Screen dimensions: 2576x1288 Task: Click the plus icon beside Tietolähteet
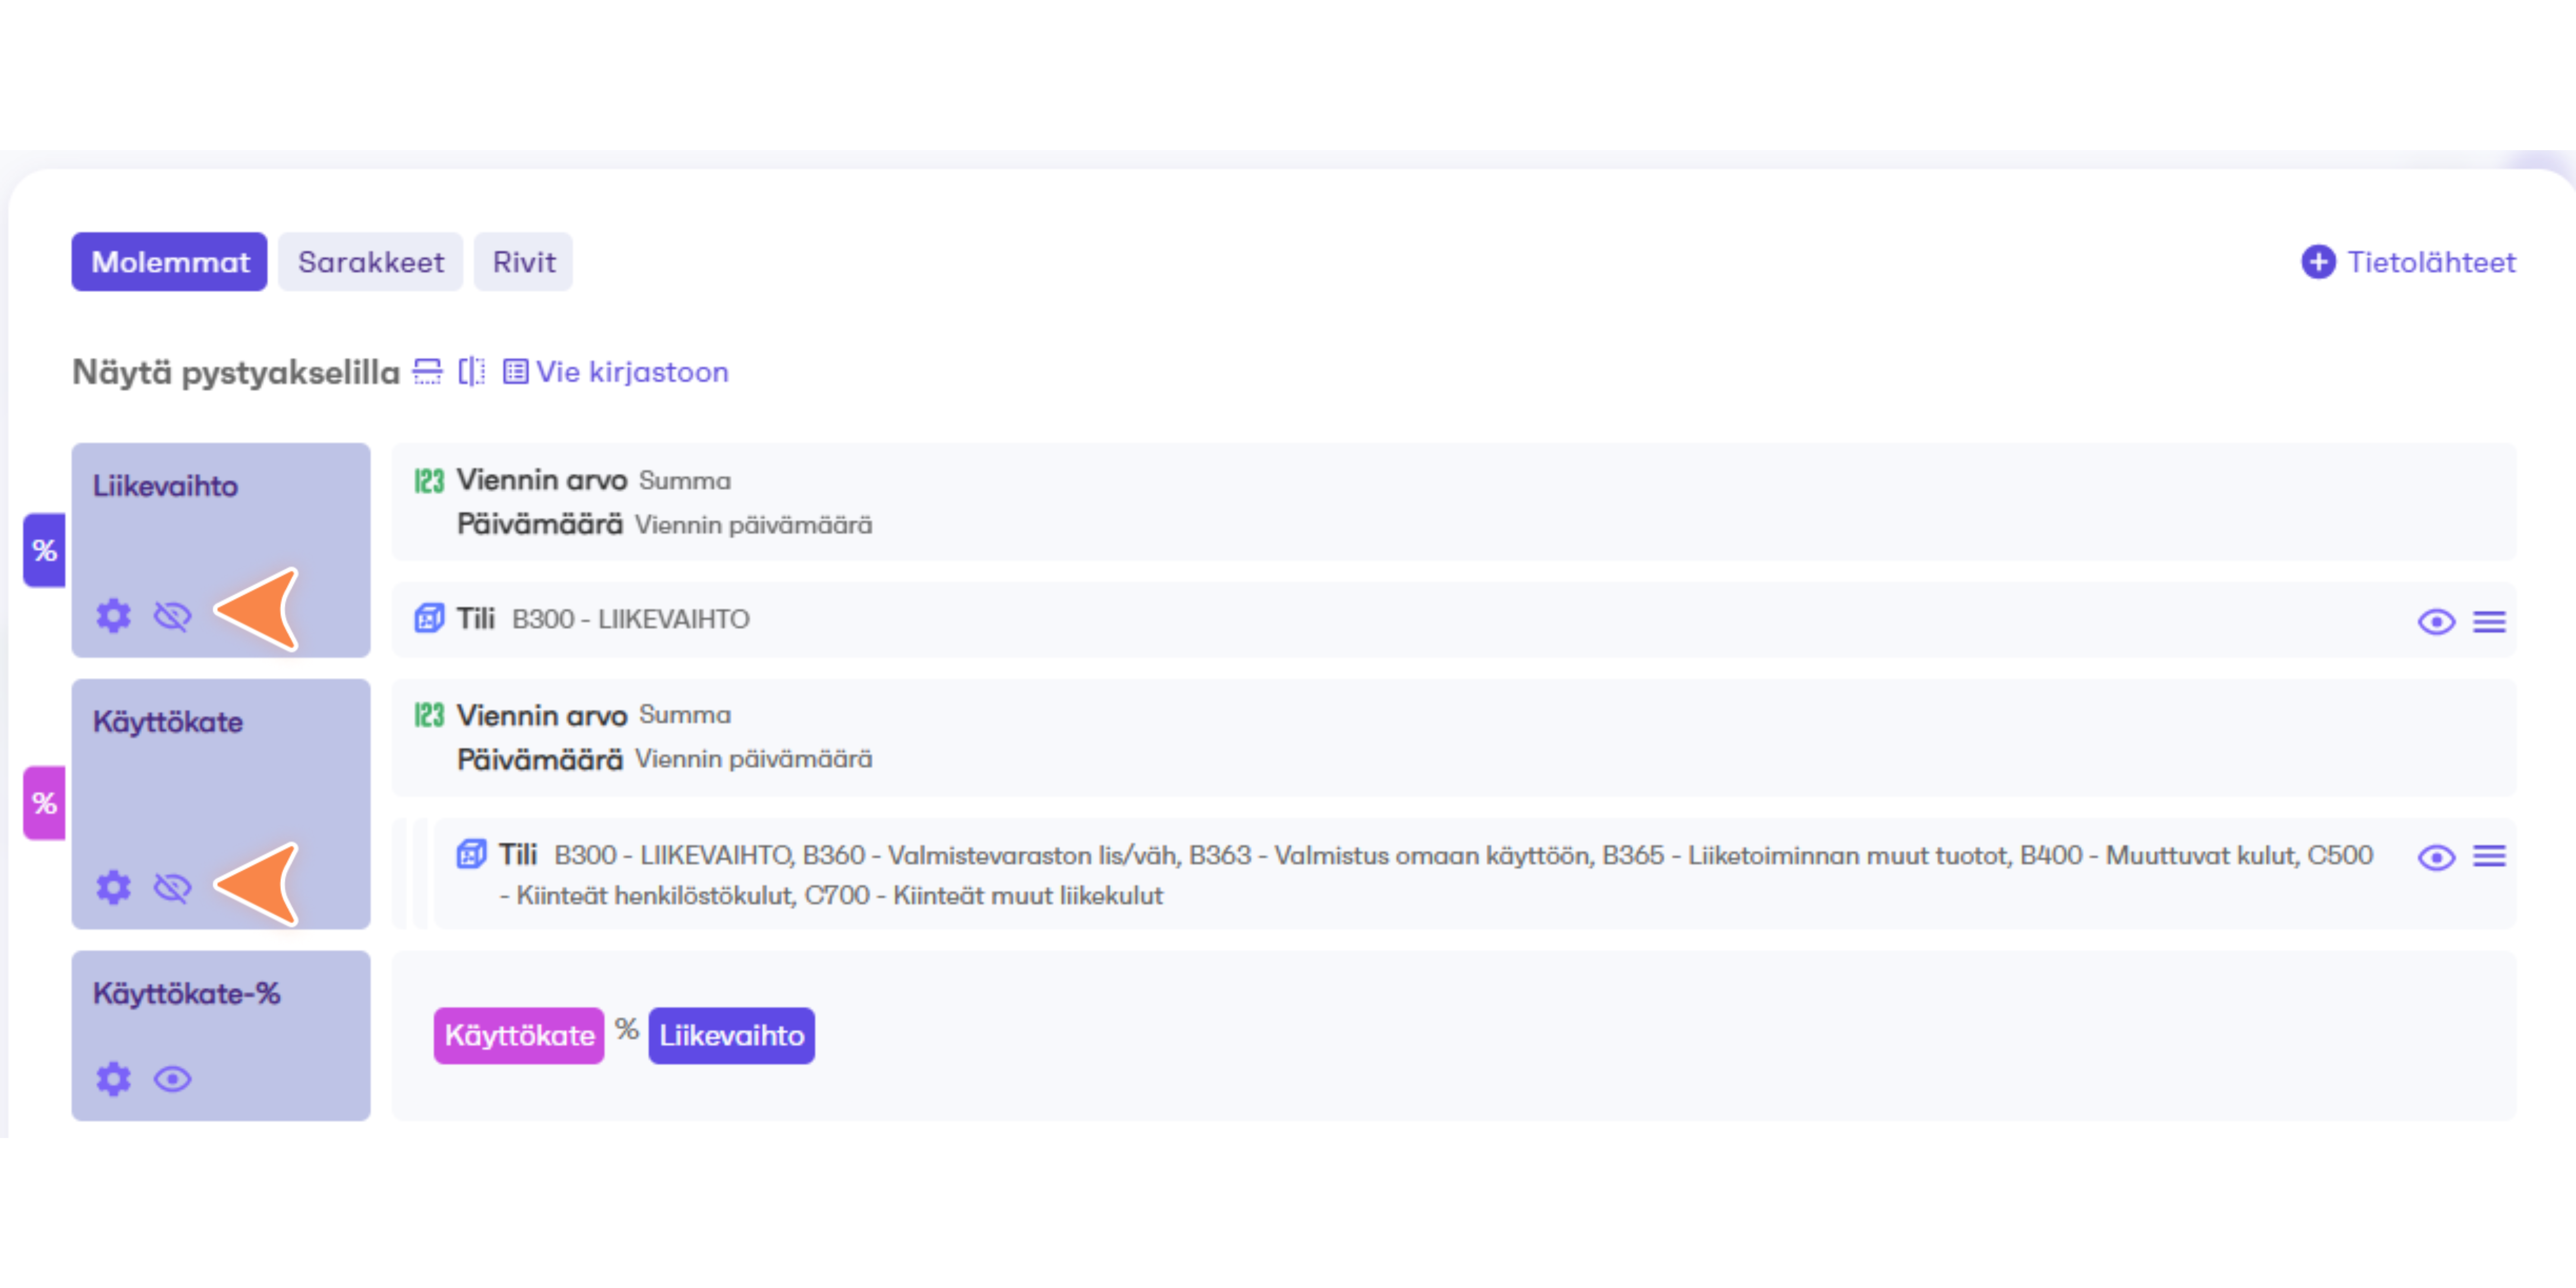click(2318, 262)
